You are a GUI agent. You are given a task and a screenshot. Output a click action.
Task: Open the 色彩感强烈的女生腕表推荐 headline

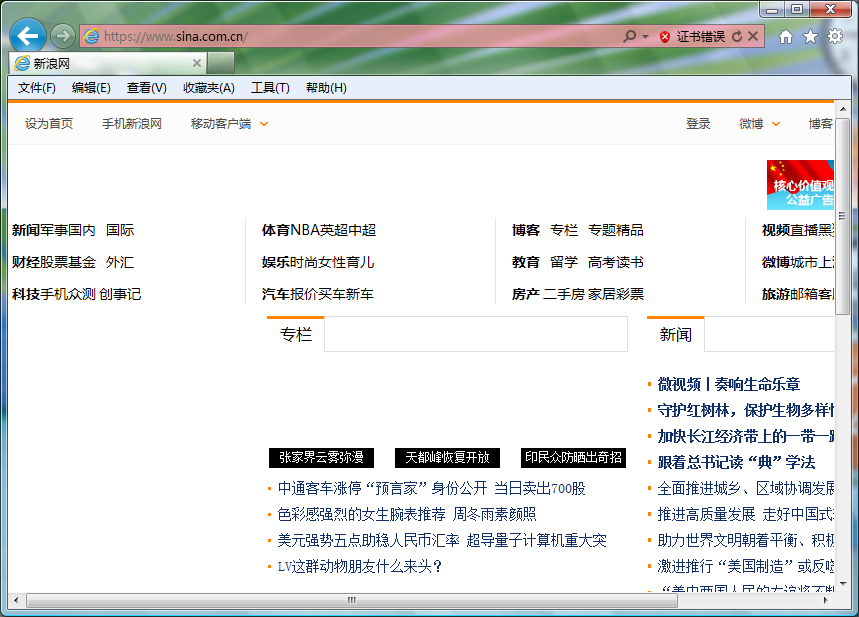pyautogui.click(x=362, y=515)
